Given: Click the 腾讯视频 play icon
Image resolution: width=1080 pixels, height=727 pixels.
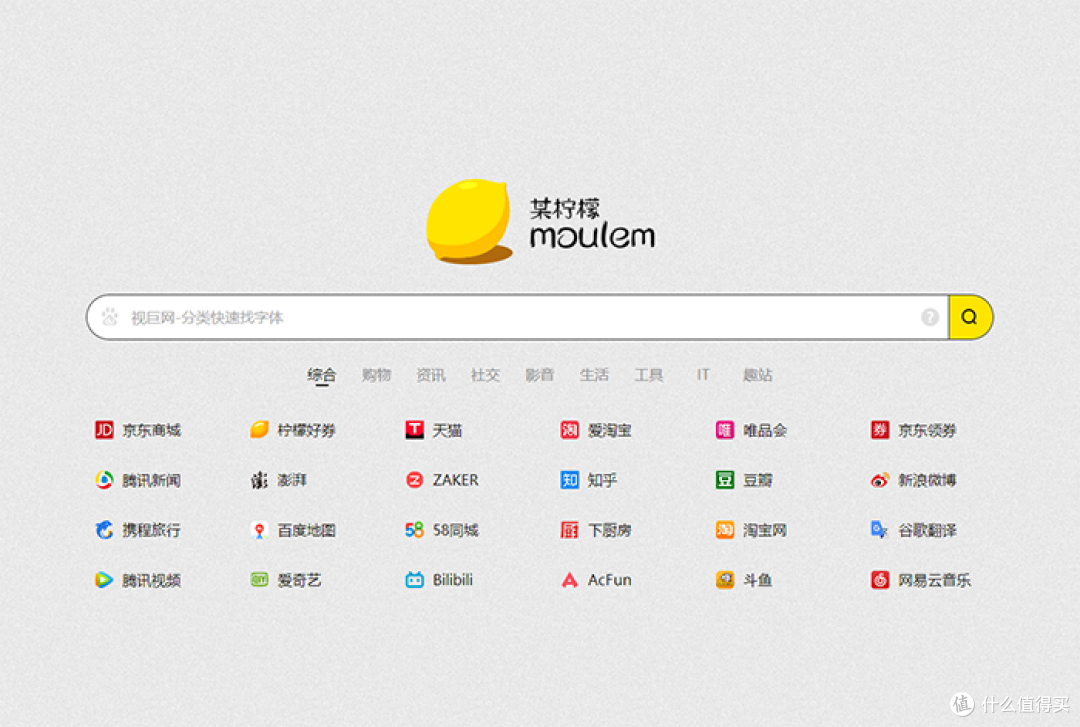Looking at the screenshot, I should (104, 580).
